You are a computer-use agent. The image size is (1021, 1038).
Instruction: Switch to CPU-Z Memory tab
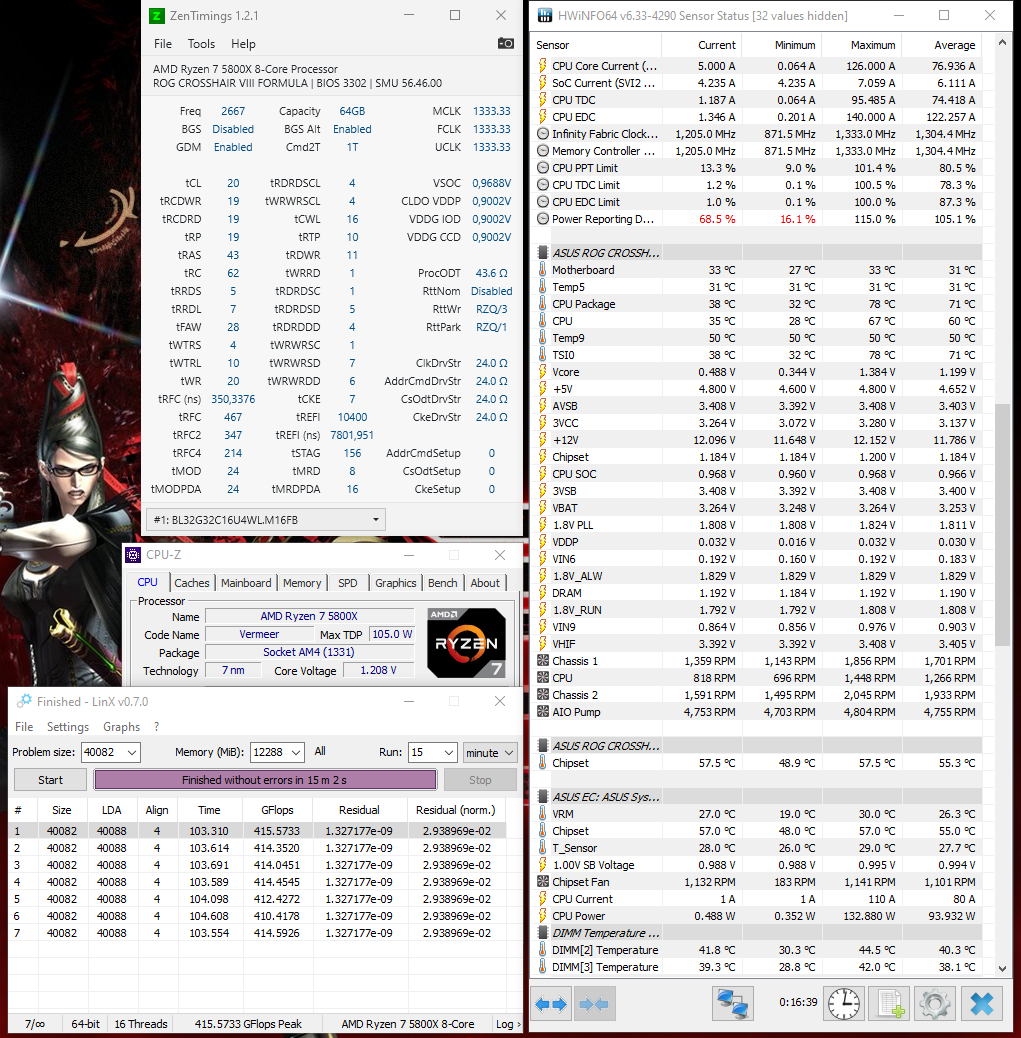click(302, 583)
